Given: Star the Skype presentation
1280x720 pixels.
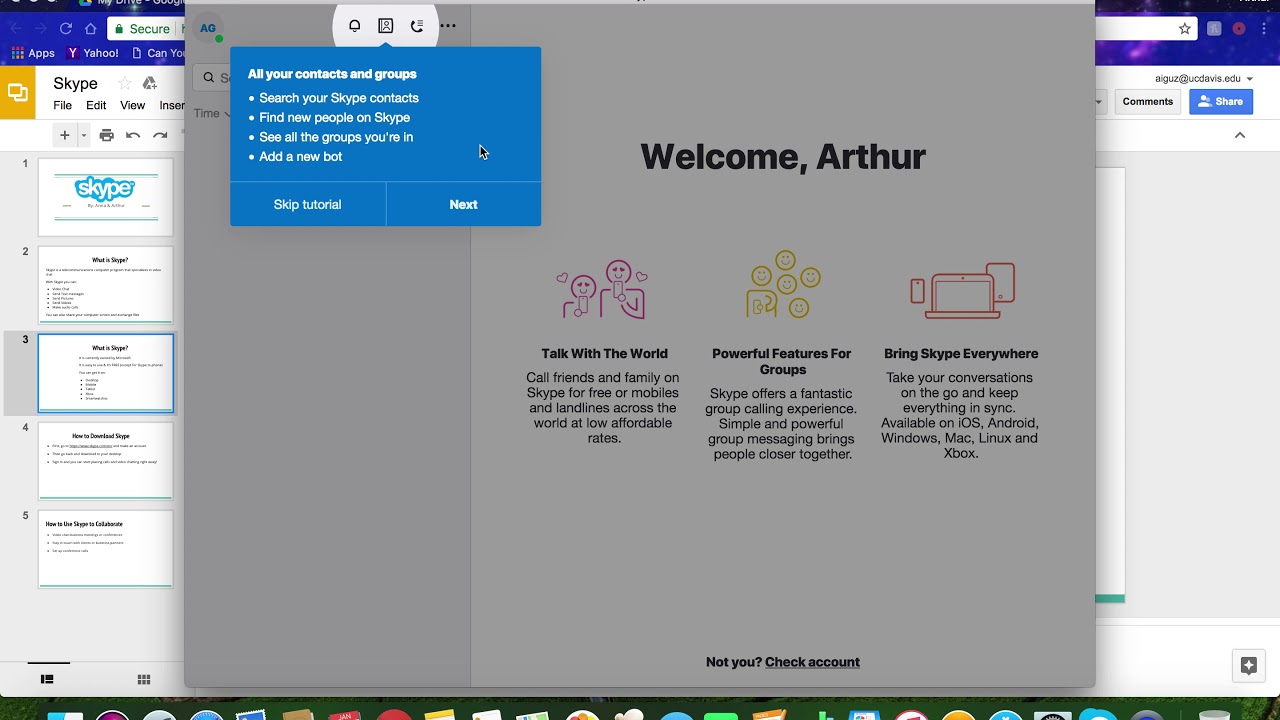Looking at the screenshot, I should point(124,83).
